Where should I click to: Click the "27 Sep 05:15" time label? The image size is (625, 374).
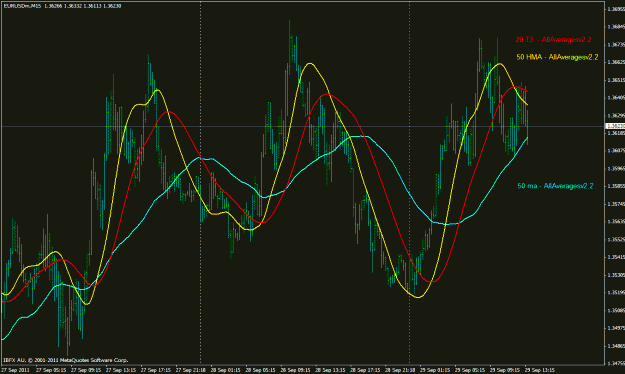point(51,370)
